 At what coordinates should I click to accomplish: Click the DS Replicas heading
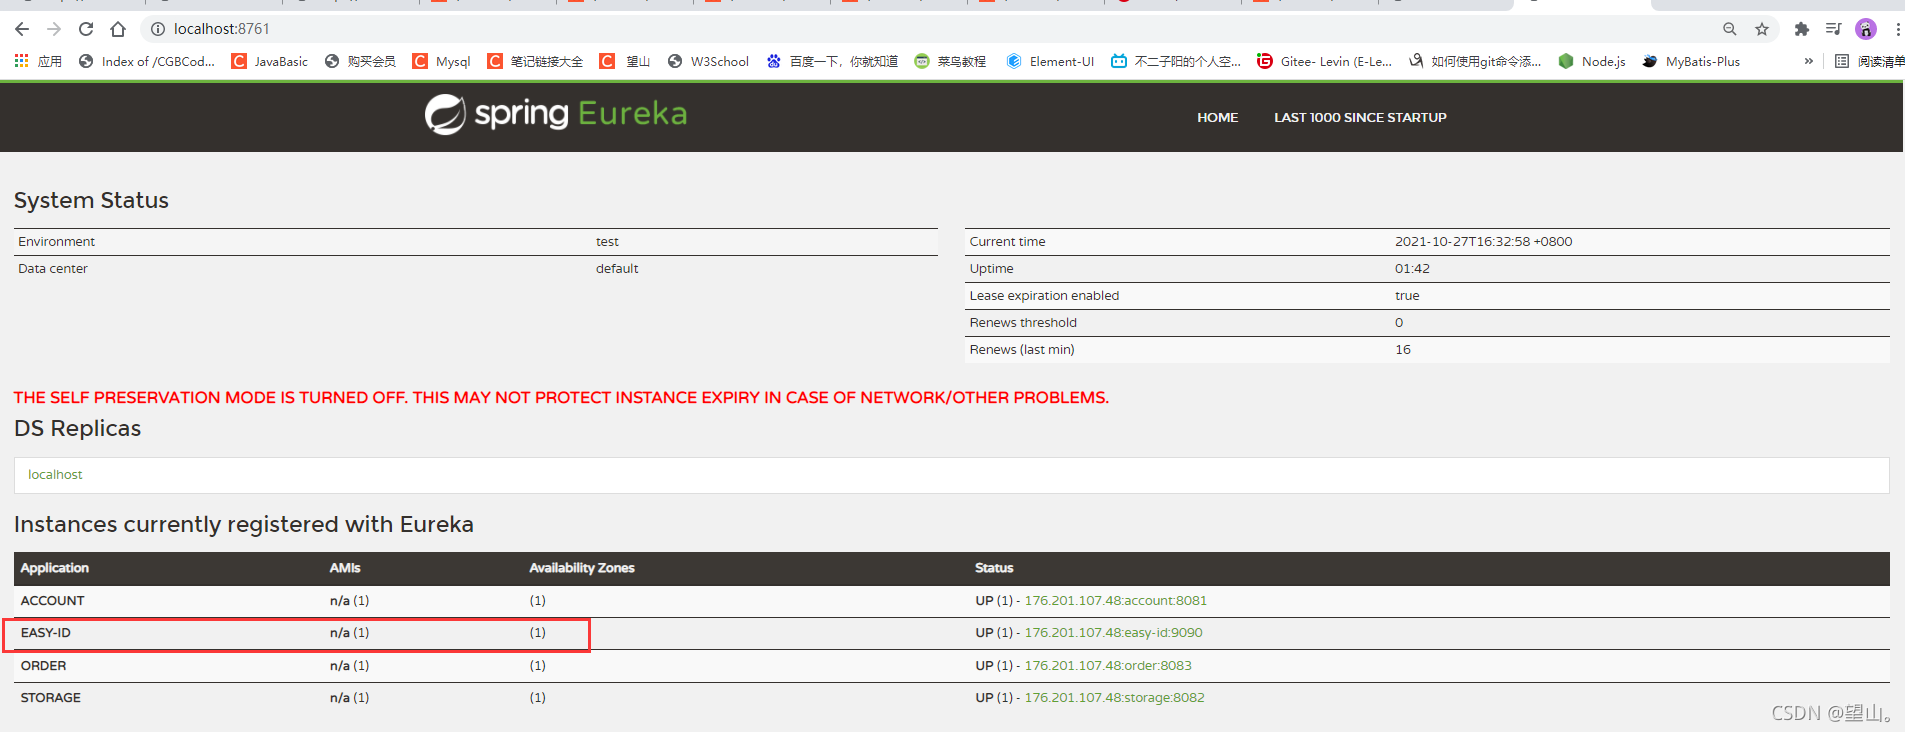77,428
